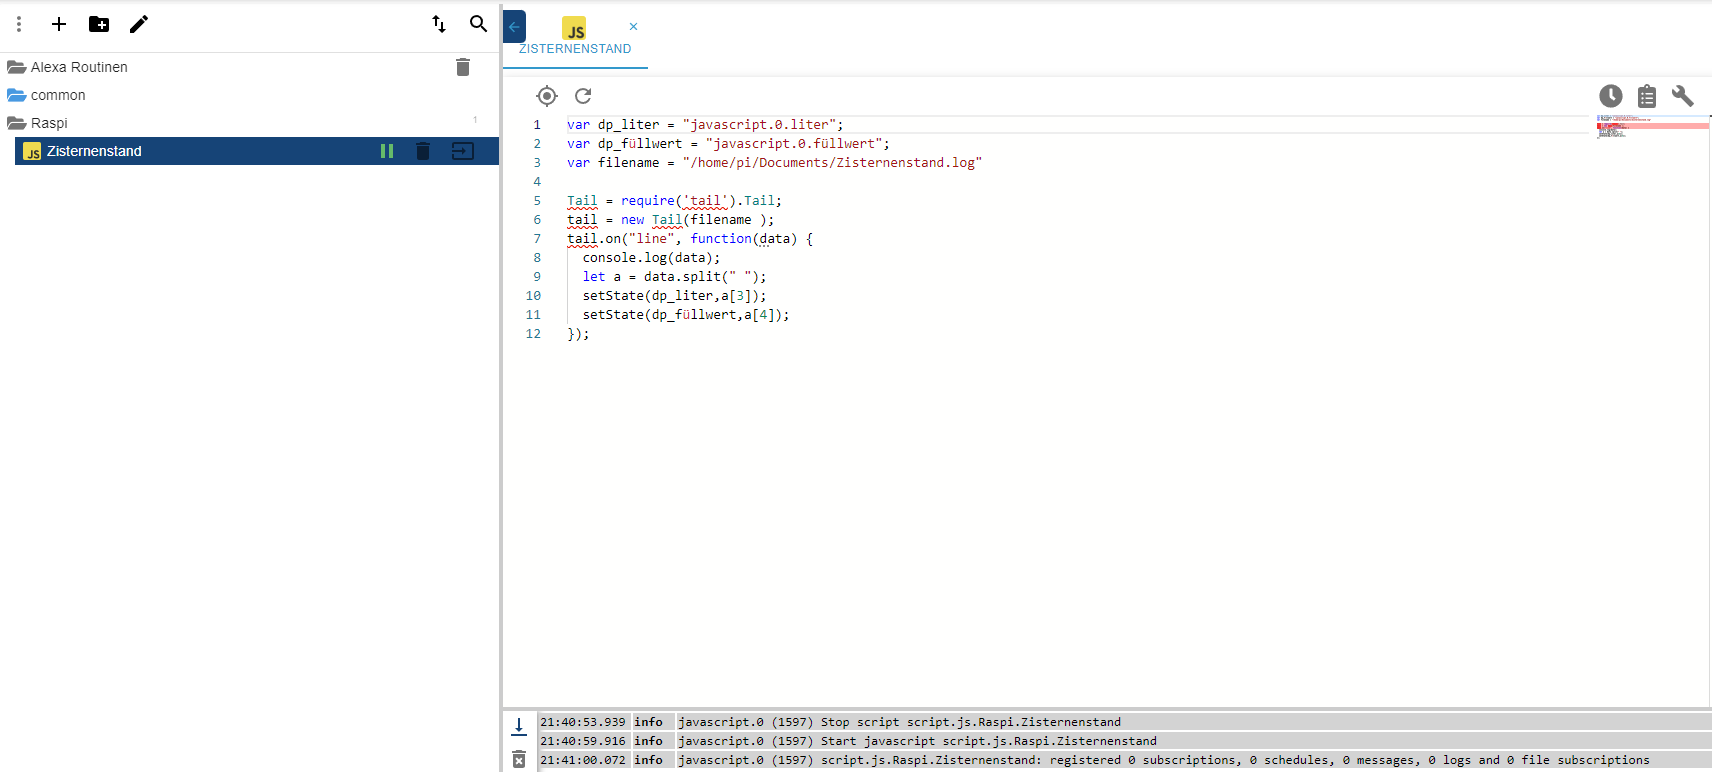Click the setState(dp_füllwert,a[4]) line
Screen dimensions: 1712x772
point(686,315)
